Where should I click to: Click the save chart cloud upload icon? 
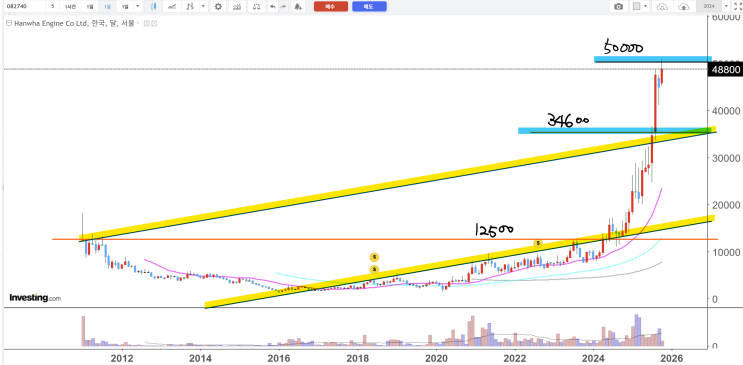point(683,7)
